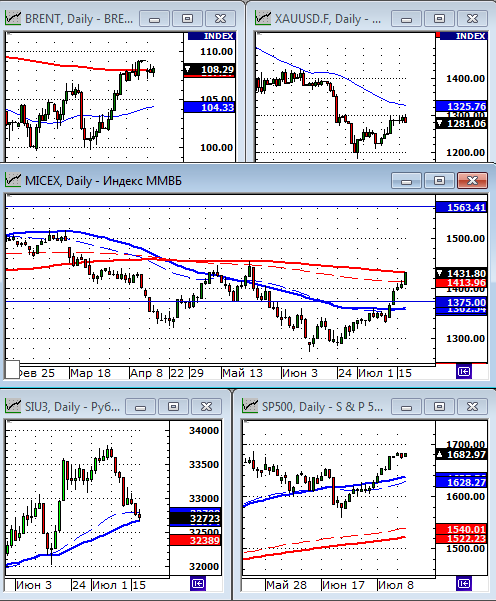496x601 pixels.
Task: Click the SP500 window chart icon
Action: click(x=250, y=406)
